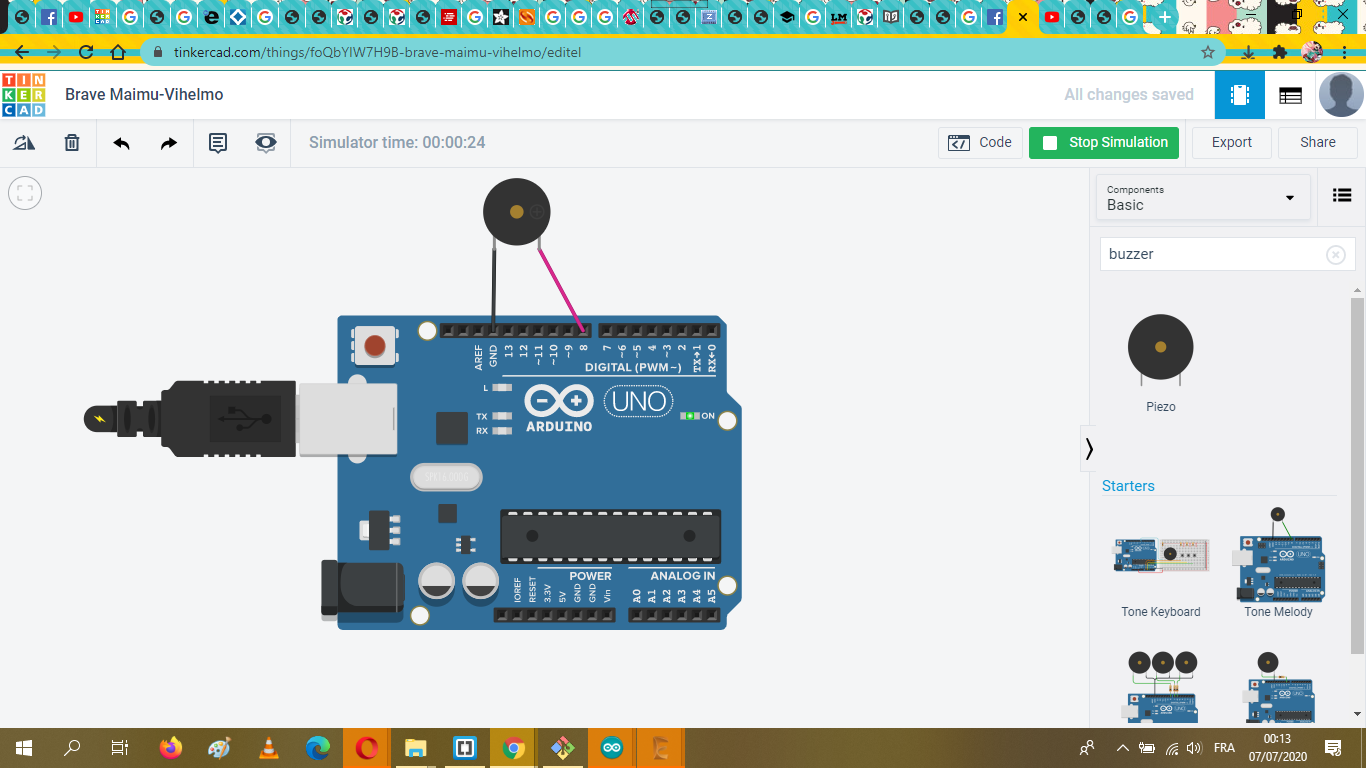This screenshot has height=768, width=1366.
Task: Open File Explorer from the taskbar
Action: tap(416, 748)
